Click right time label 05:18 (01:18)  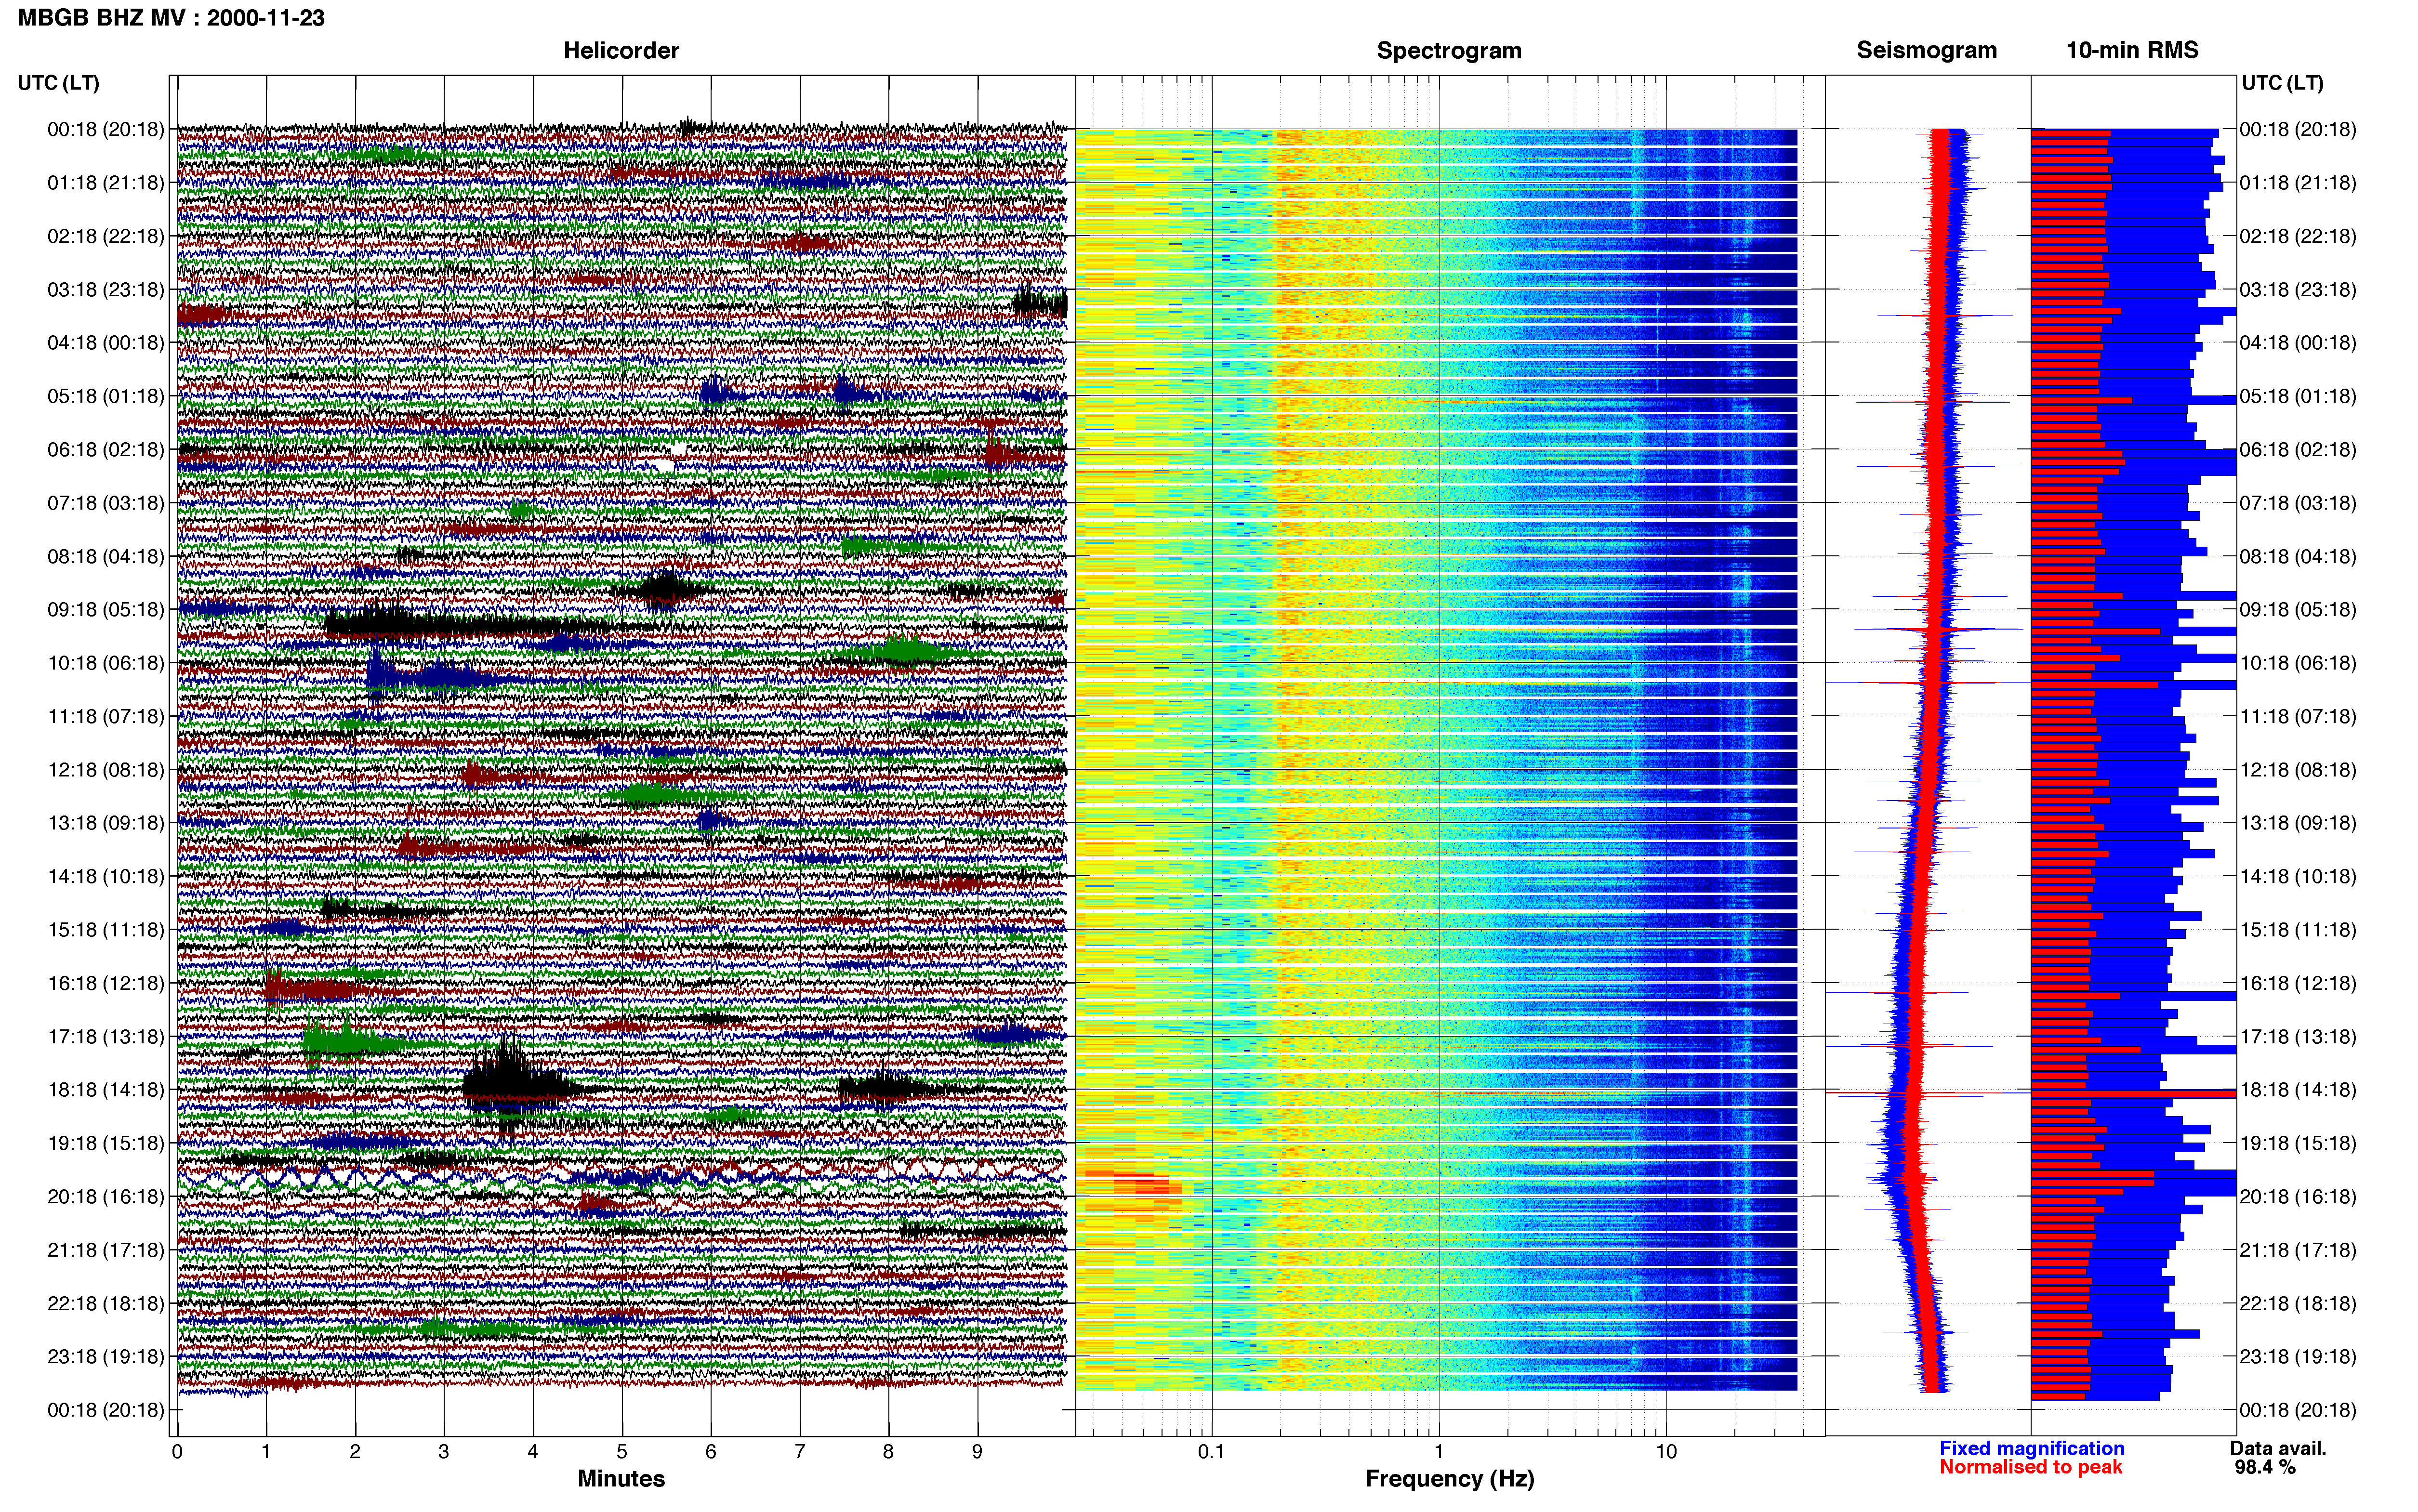[2298, 396]
